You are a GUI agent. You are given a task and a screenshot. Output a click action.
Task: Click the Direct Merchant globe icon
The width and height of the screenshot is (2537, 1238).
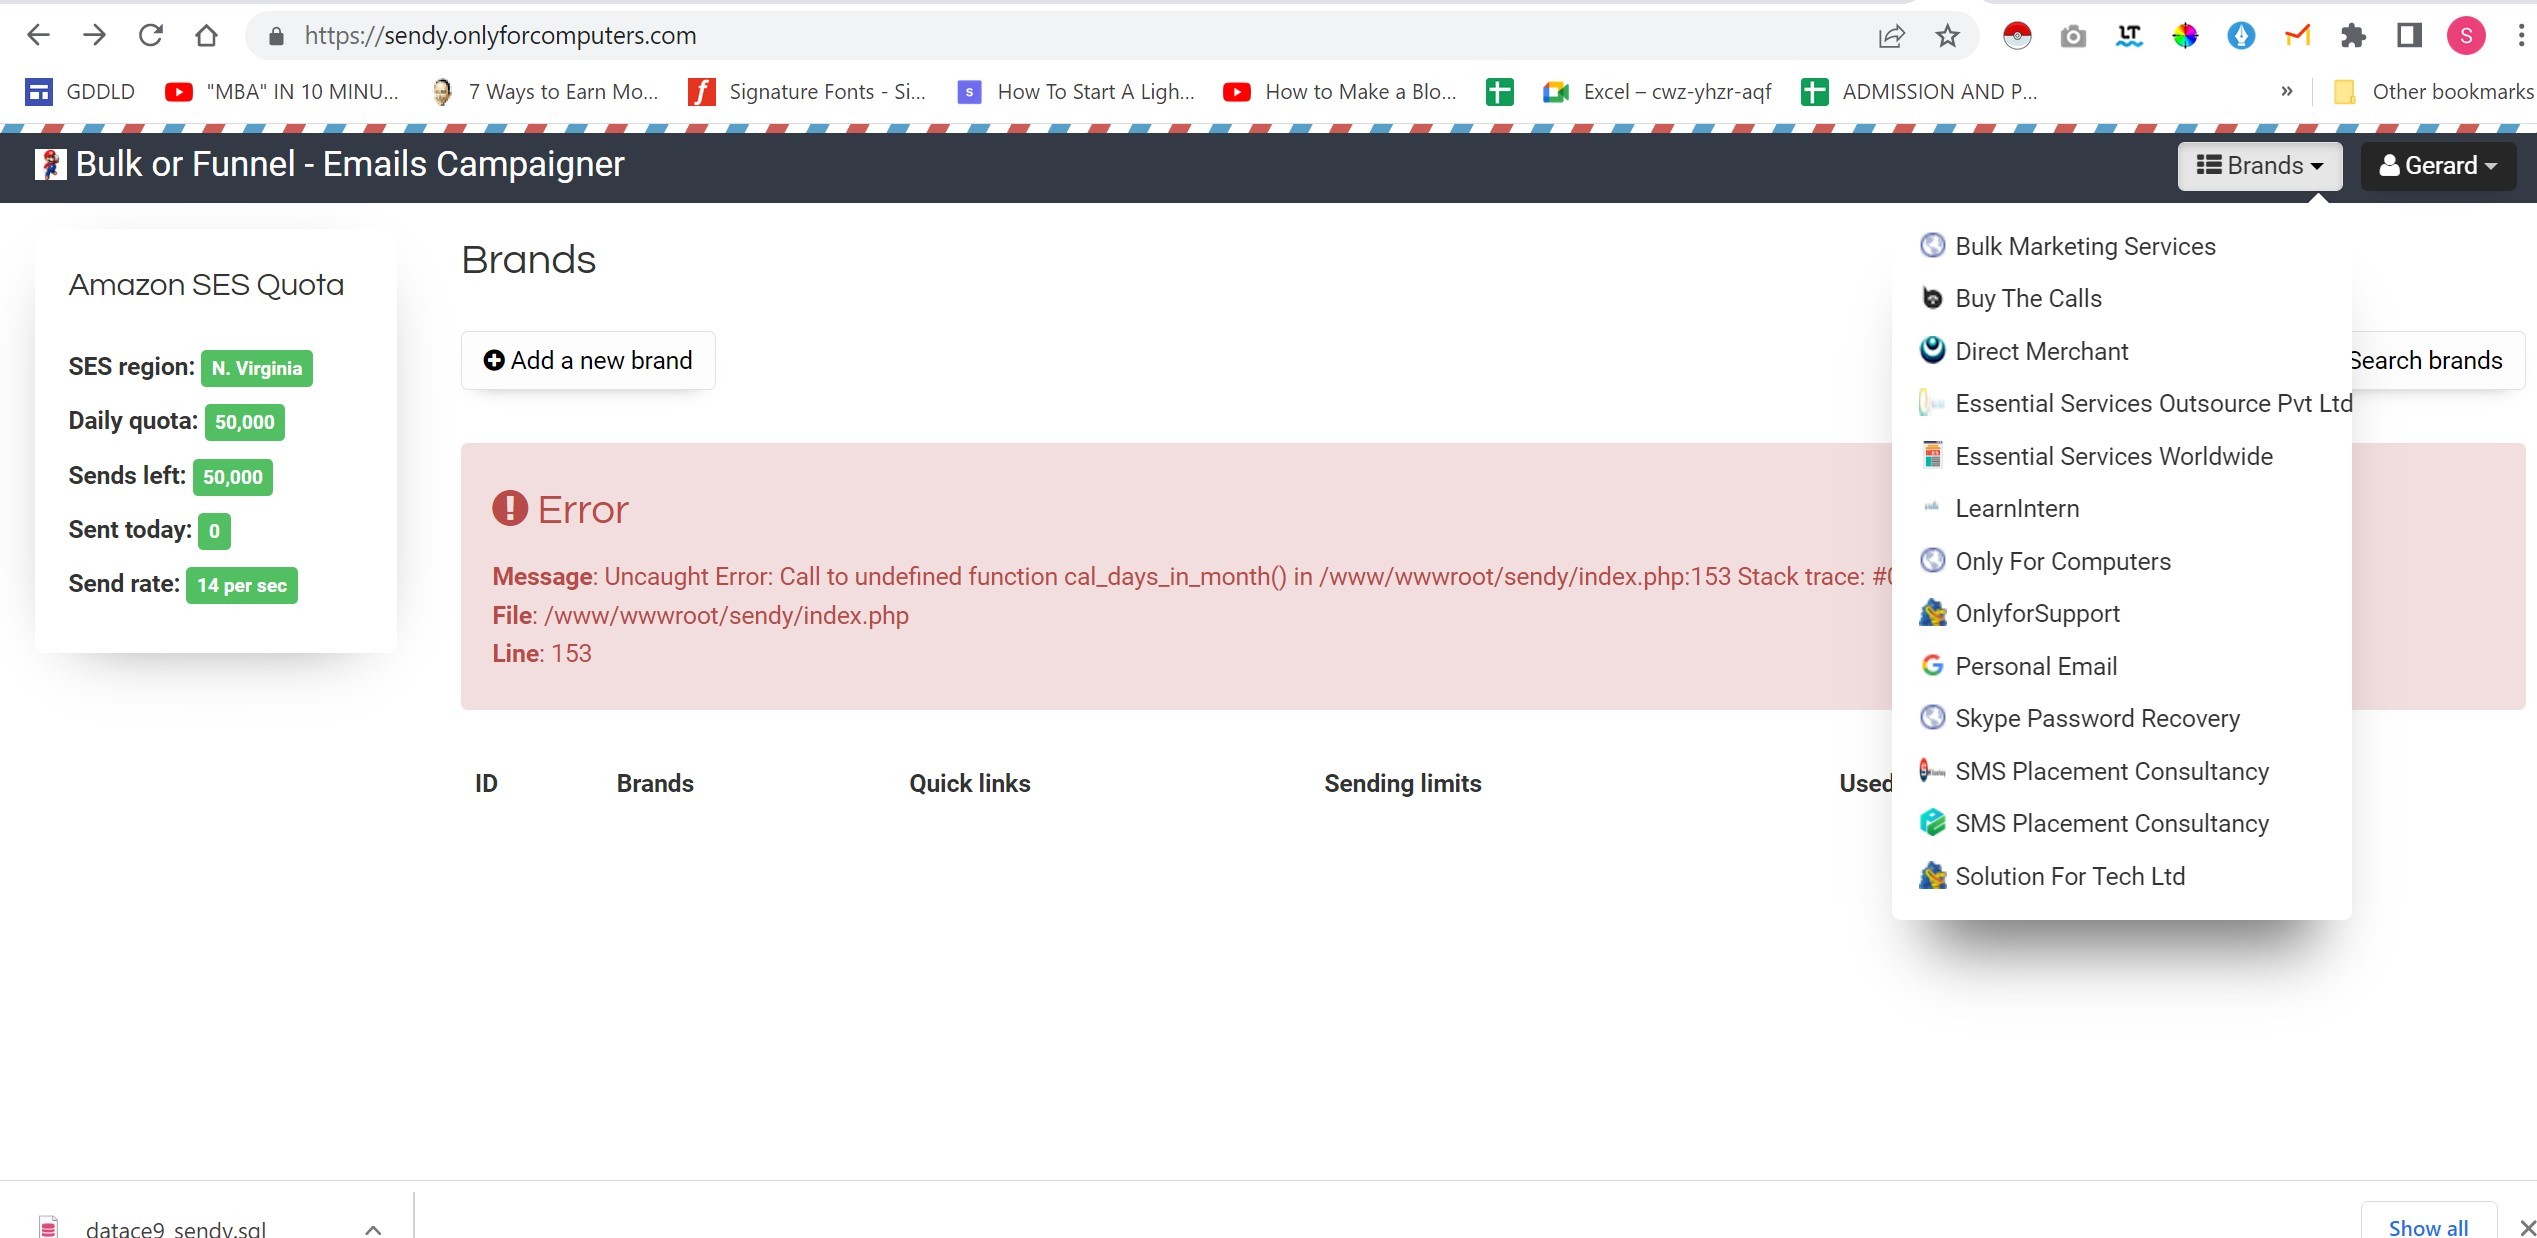coord(1932,350)
